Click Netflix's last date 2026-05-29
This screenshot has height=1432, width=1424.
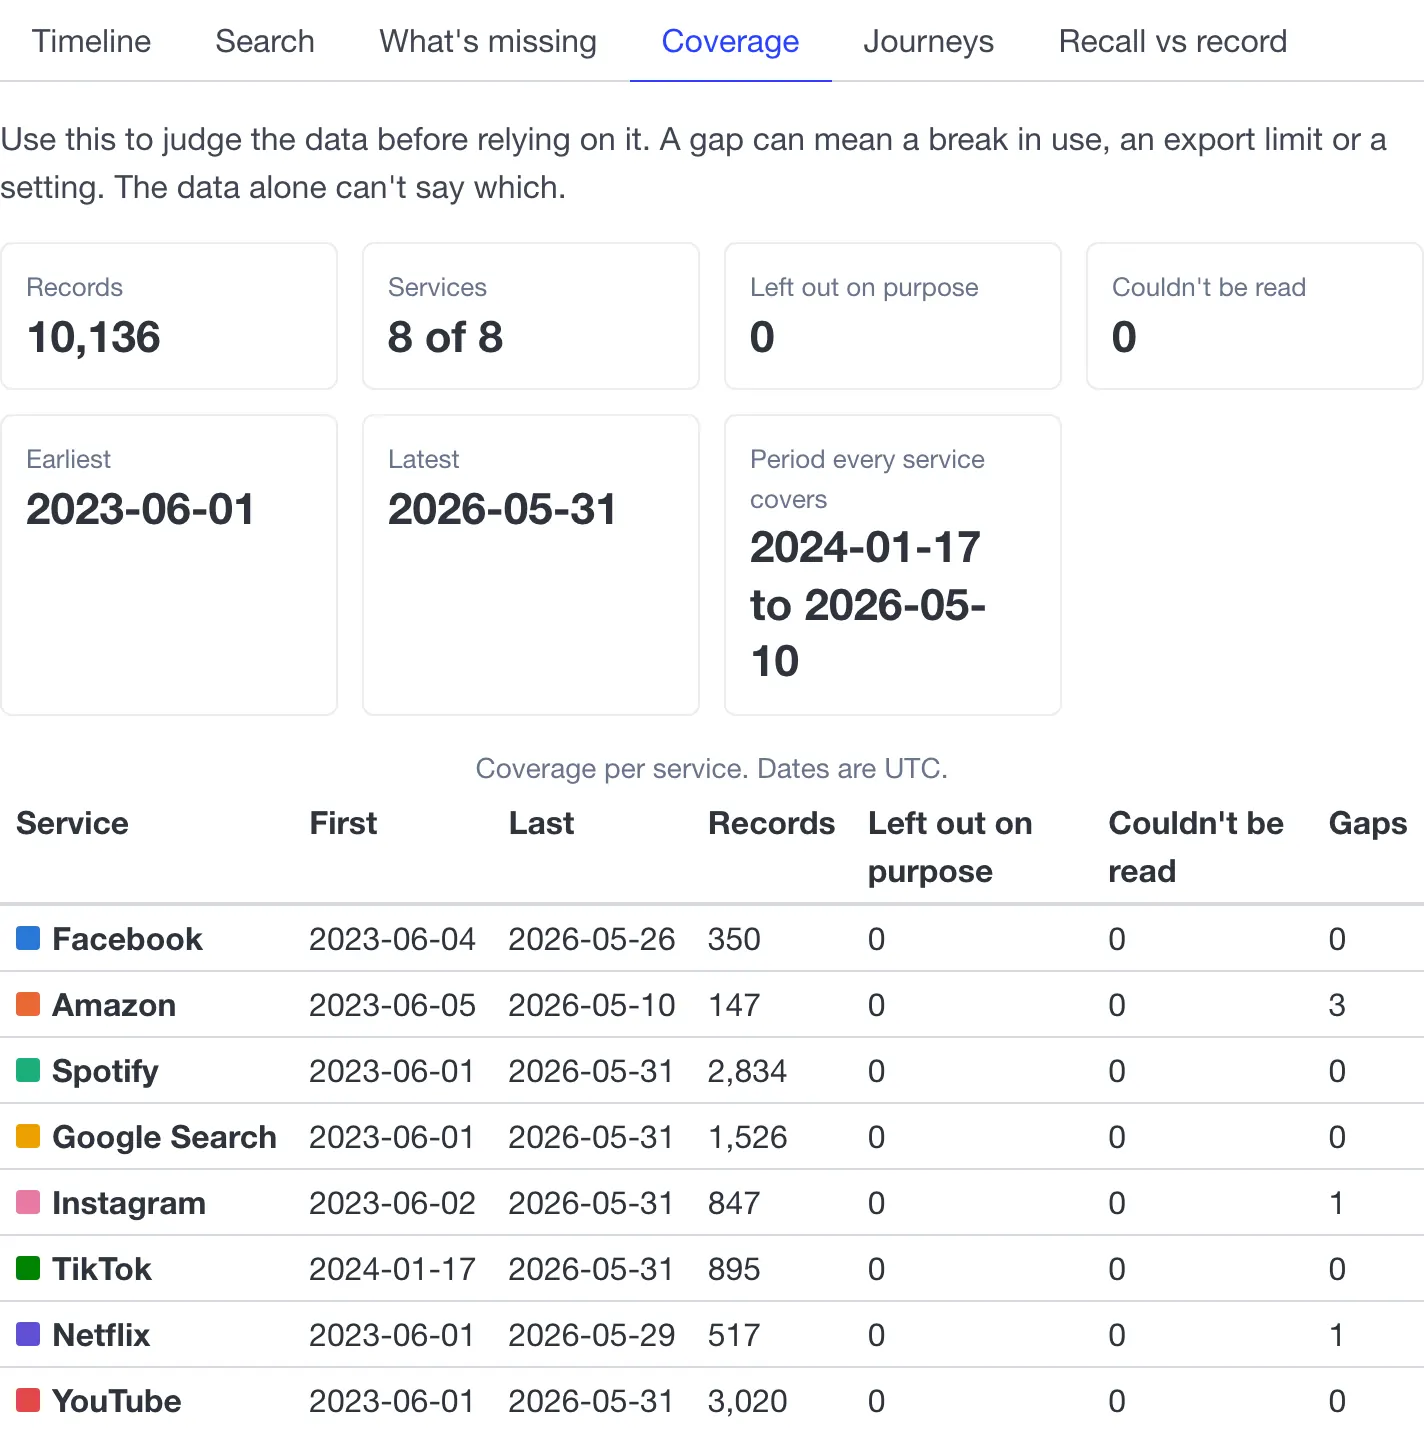point(591,1335)
